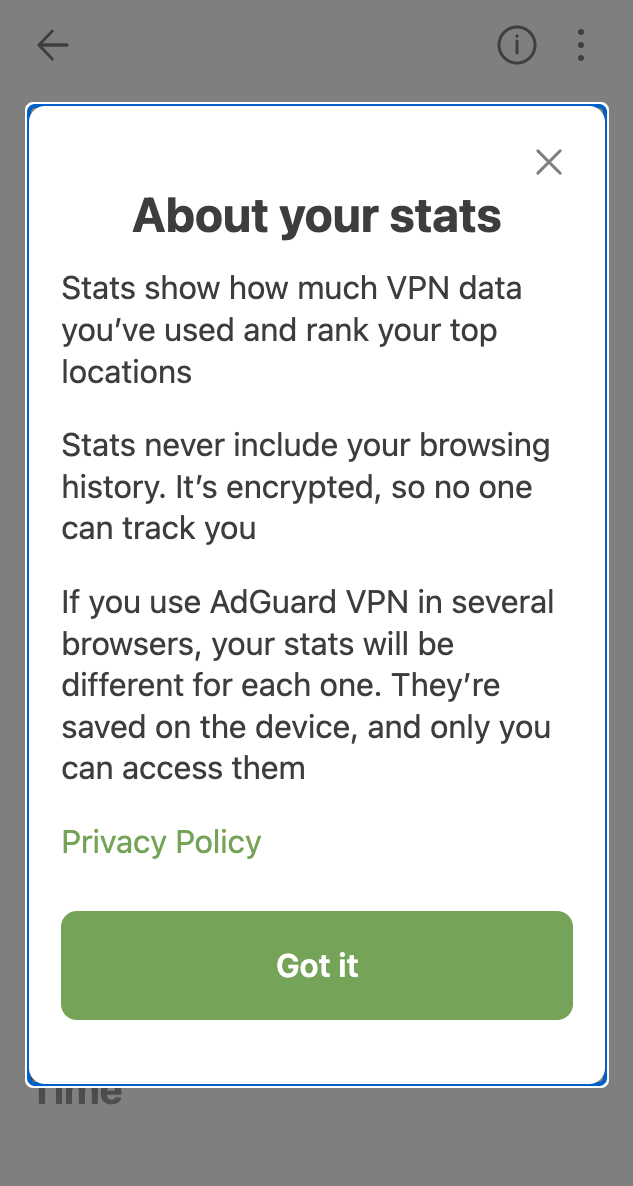Close the About your stats dialog
Screen dimensions: 633x1186
(548, 162)
